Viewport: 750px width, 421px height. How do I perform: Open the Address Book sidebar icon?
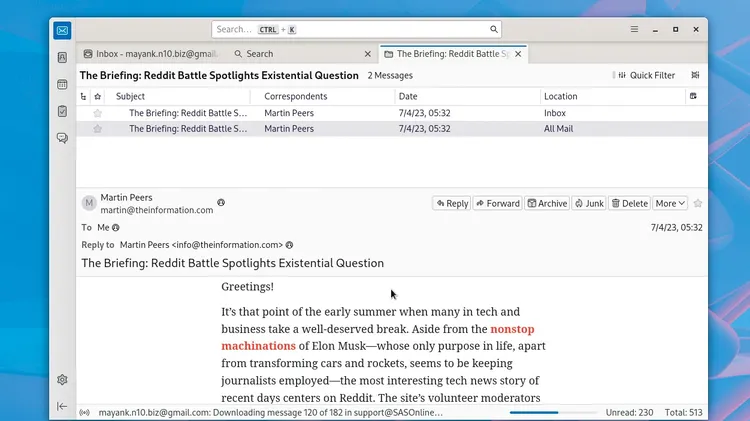(x=62, y=57)
